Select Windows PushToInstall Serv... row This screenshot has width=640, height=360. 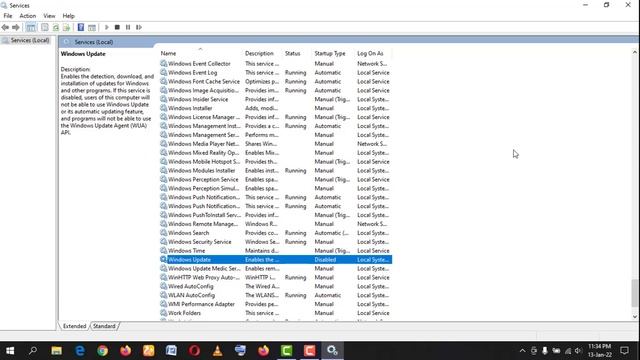276,215
